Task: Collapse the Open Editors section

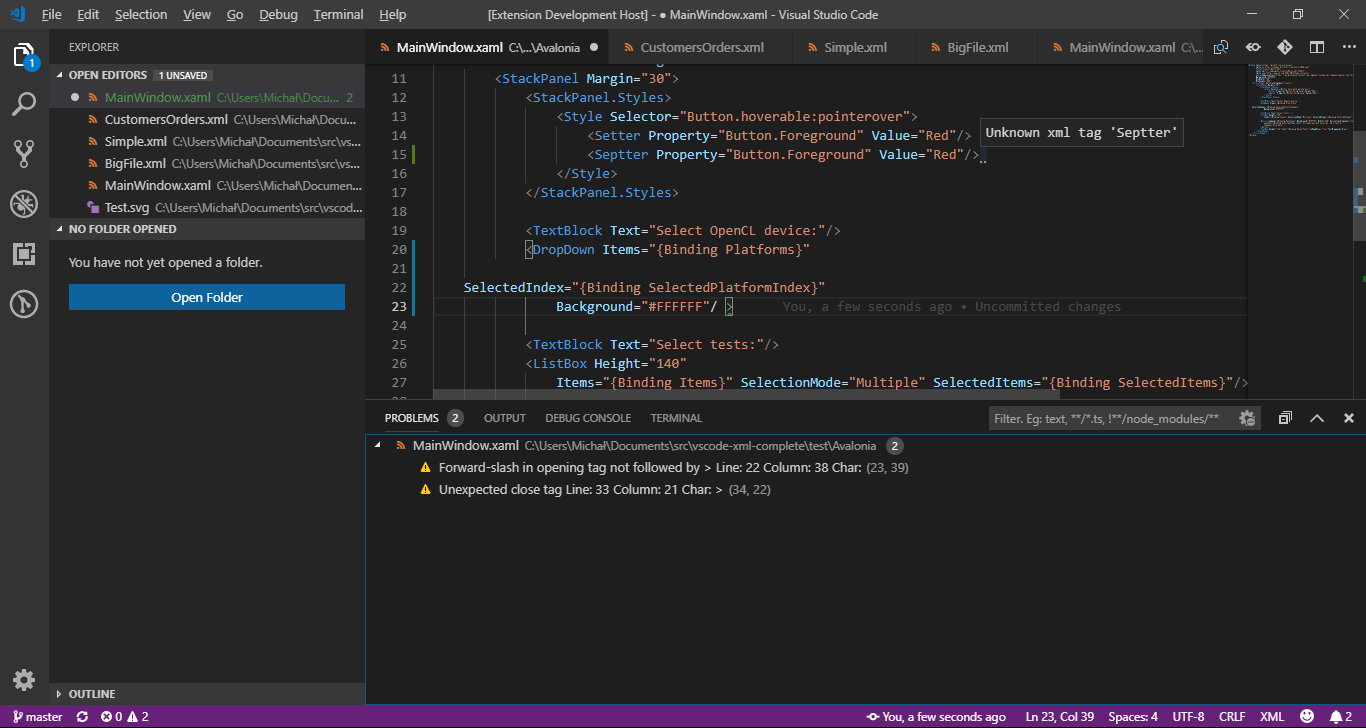Action: click(x=107, y=75)
